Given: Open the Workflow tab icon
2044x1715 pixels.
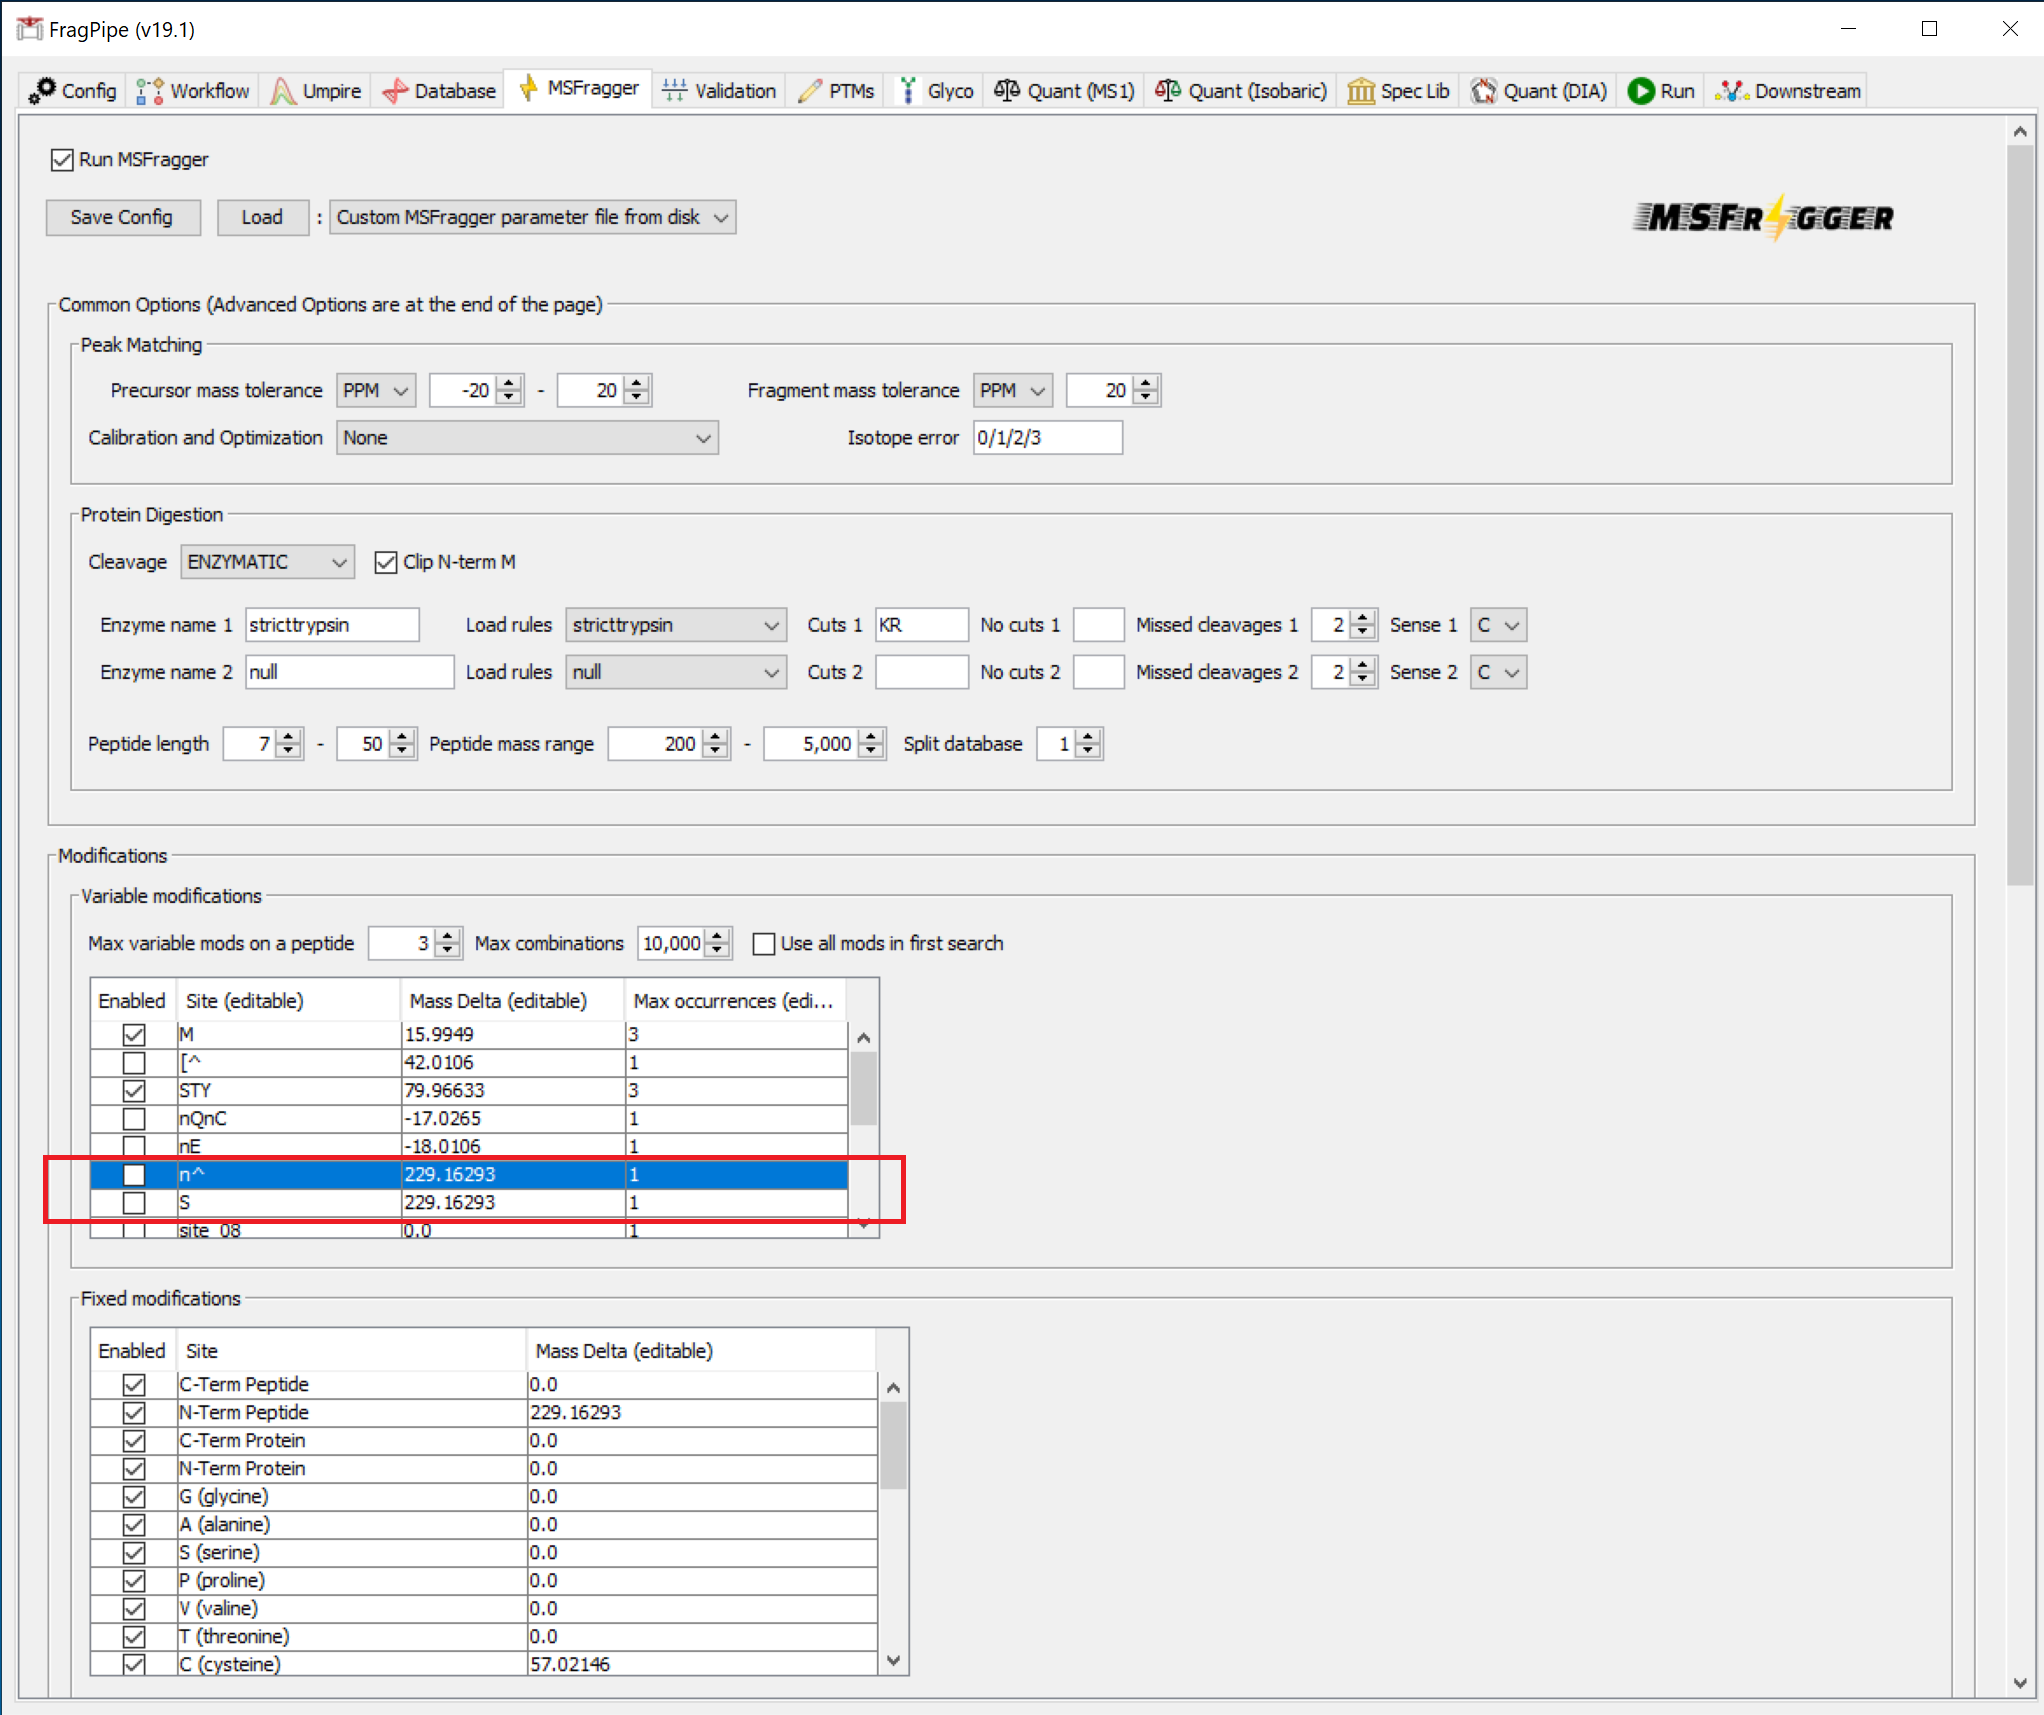Looking at the screenshot, I should [x=149, y=91].
